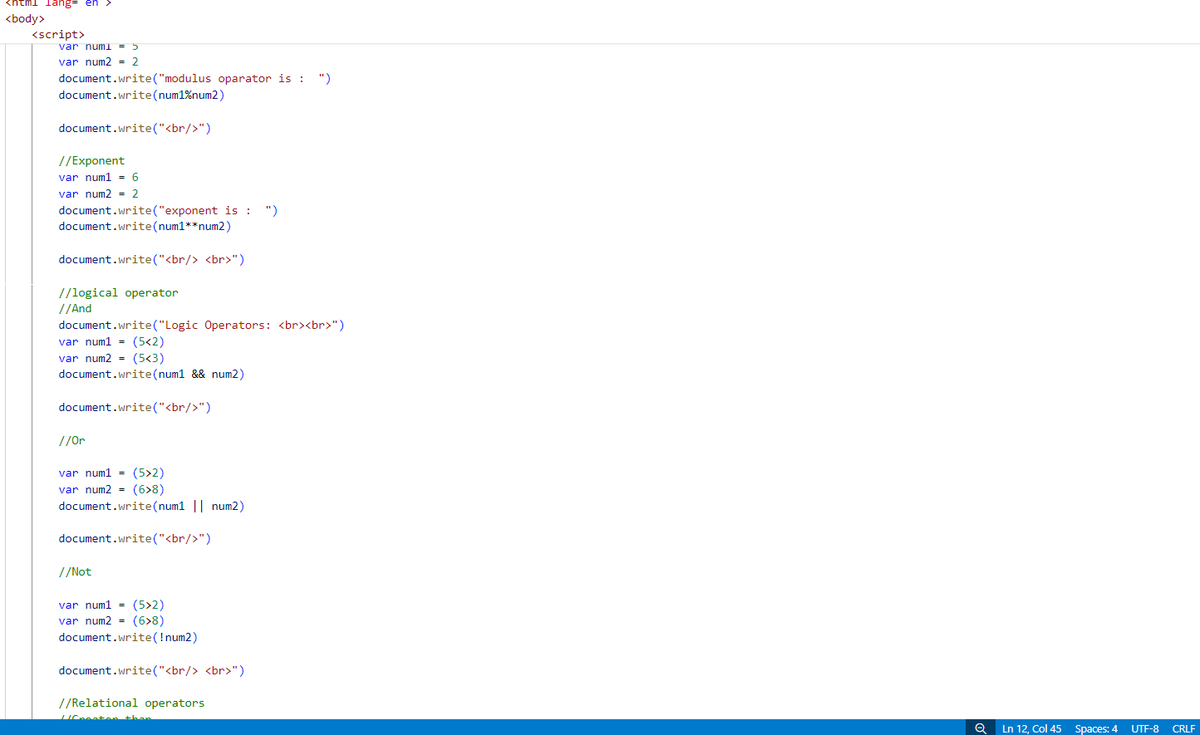
Task: Place cursor on document.write(num1 || num2)
Action: pyautogui.click(x=152, y=506)
